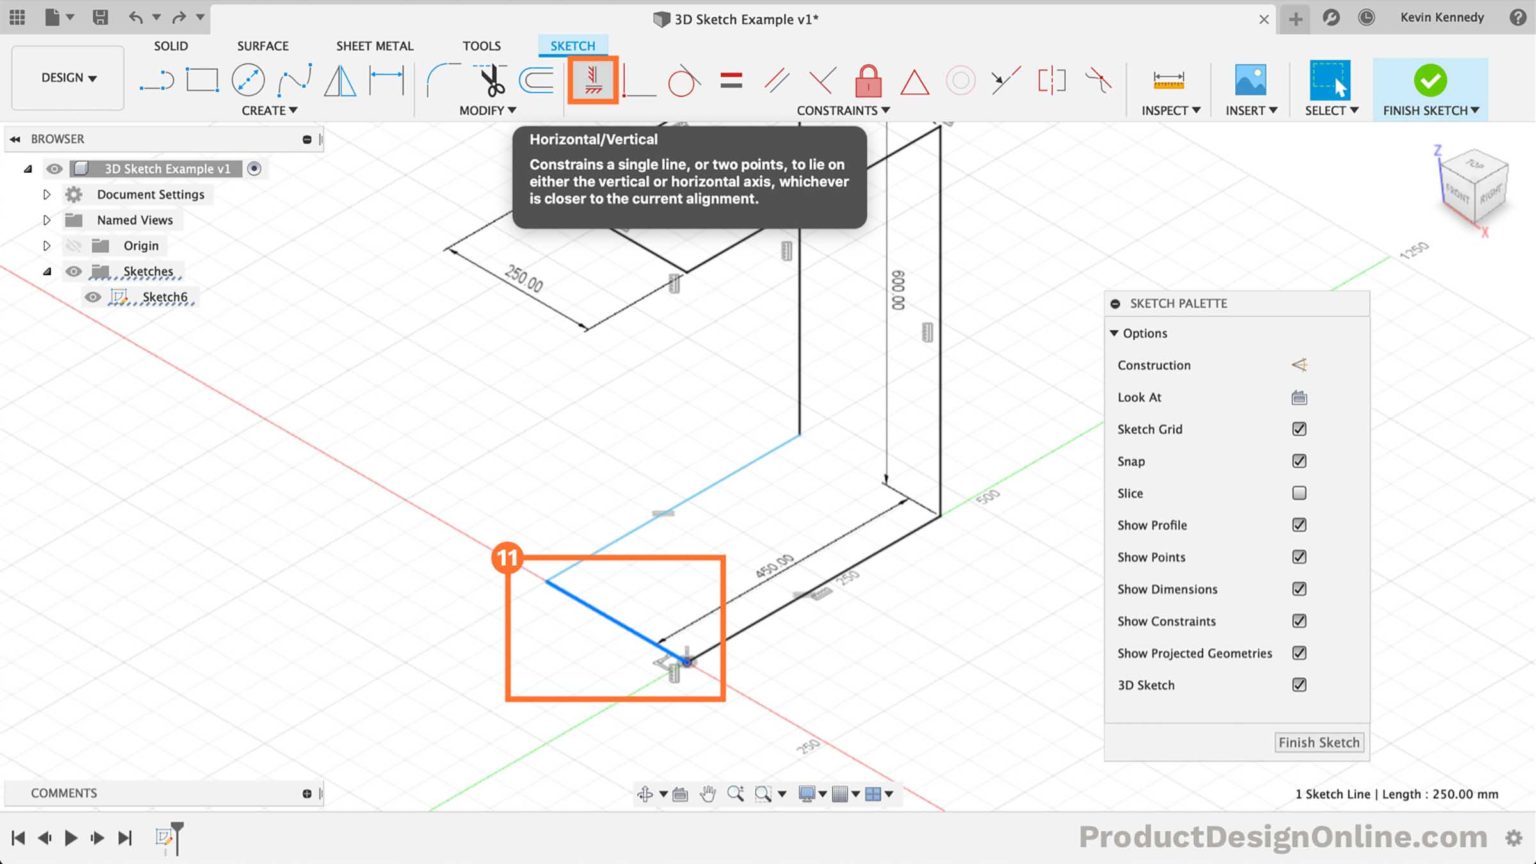
Task: Apply the Fix/UnFix lock constraint
Action: coord(868,80)
